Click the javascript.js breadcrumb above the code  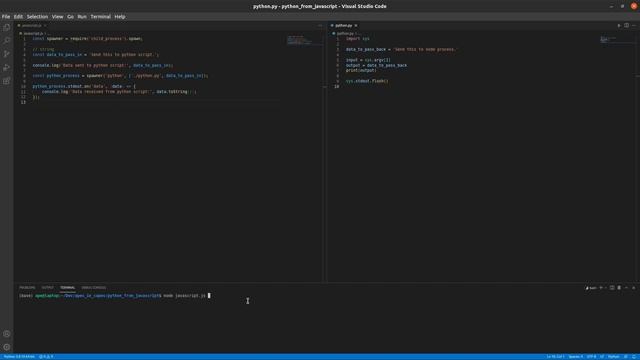(x=33, y=33)
